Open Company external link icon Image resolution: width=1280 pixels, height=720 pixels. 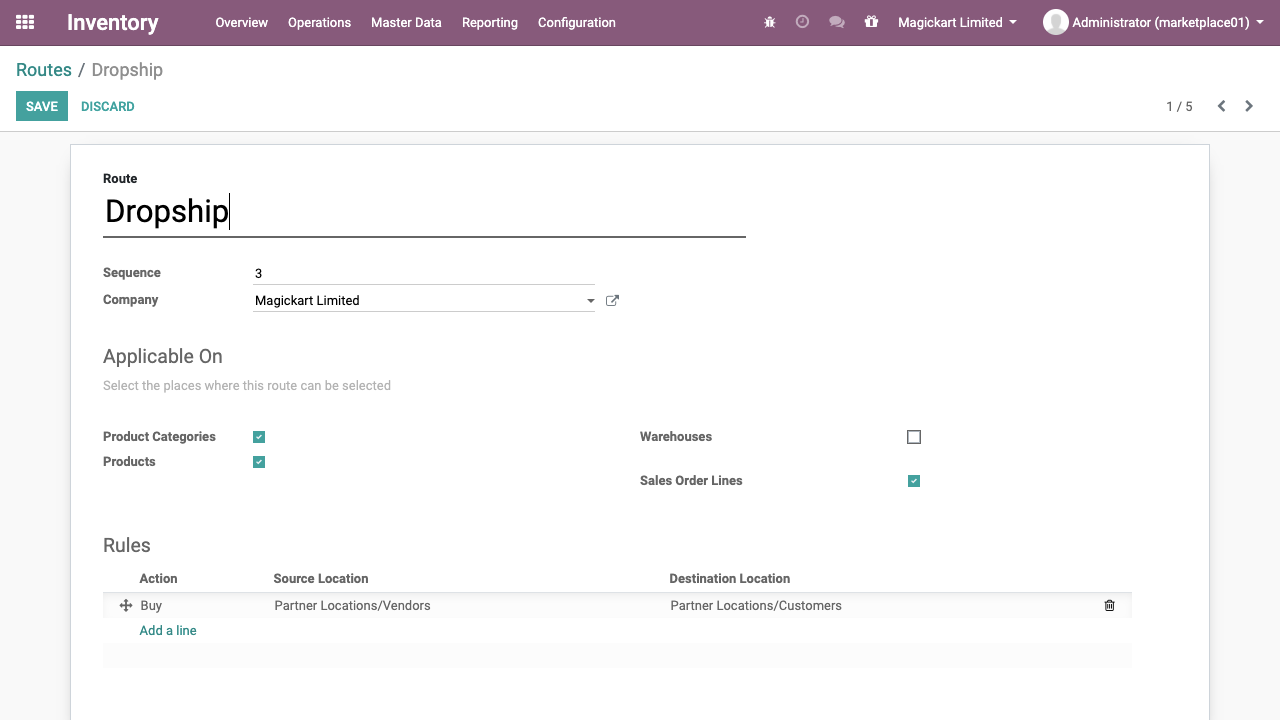tap(612, 301)
